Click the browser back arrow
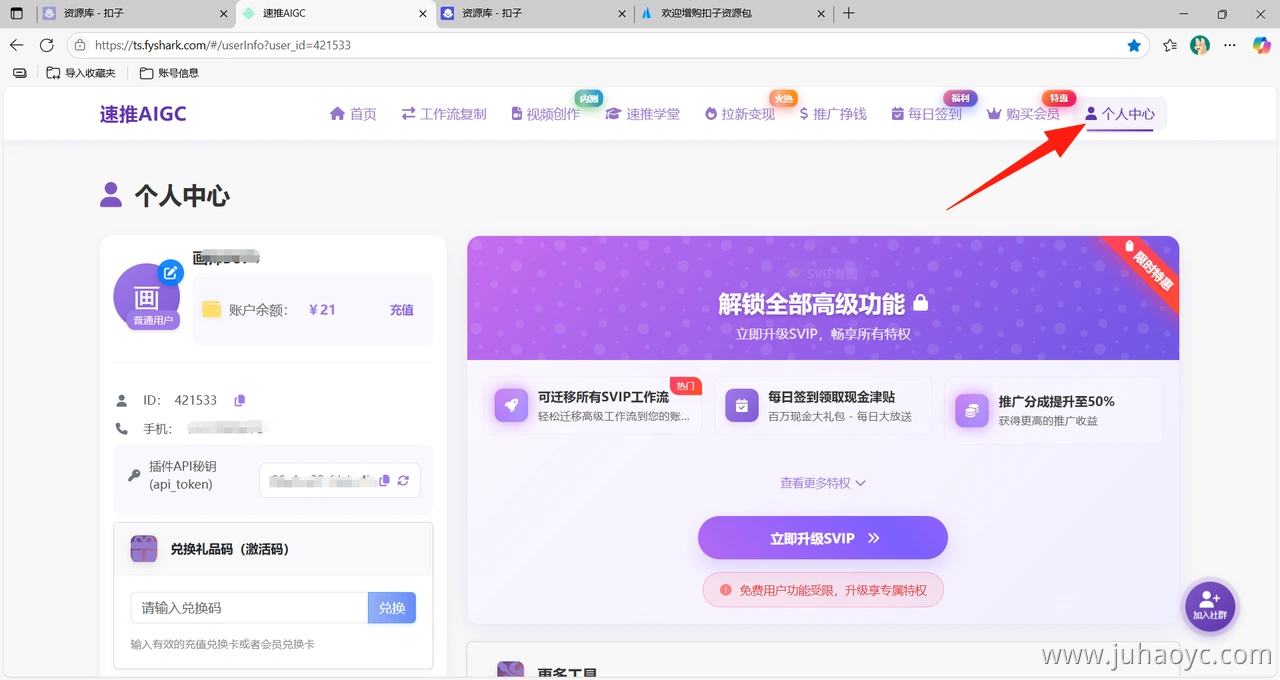This screenshot has height=680, width=1280. [x=16, y=45]
